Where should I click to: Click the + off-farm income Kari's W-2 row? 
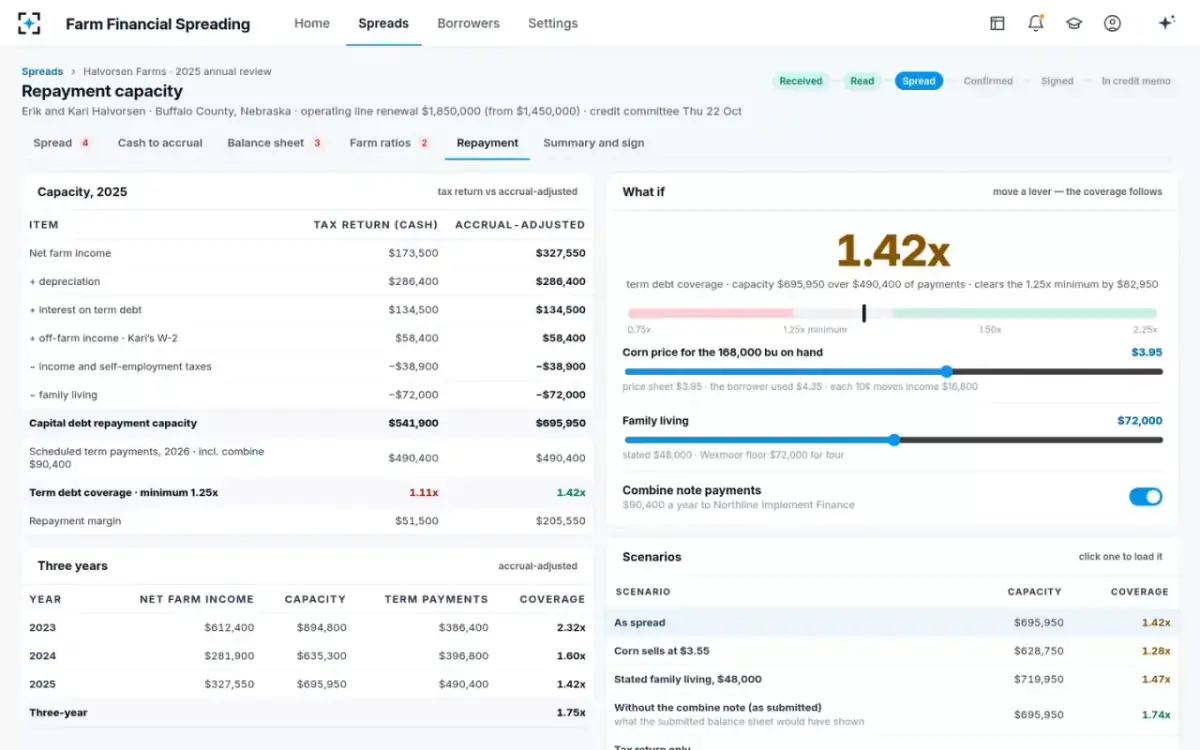(x=308, y=338)
